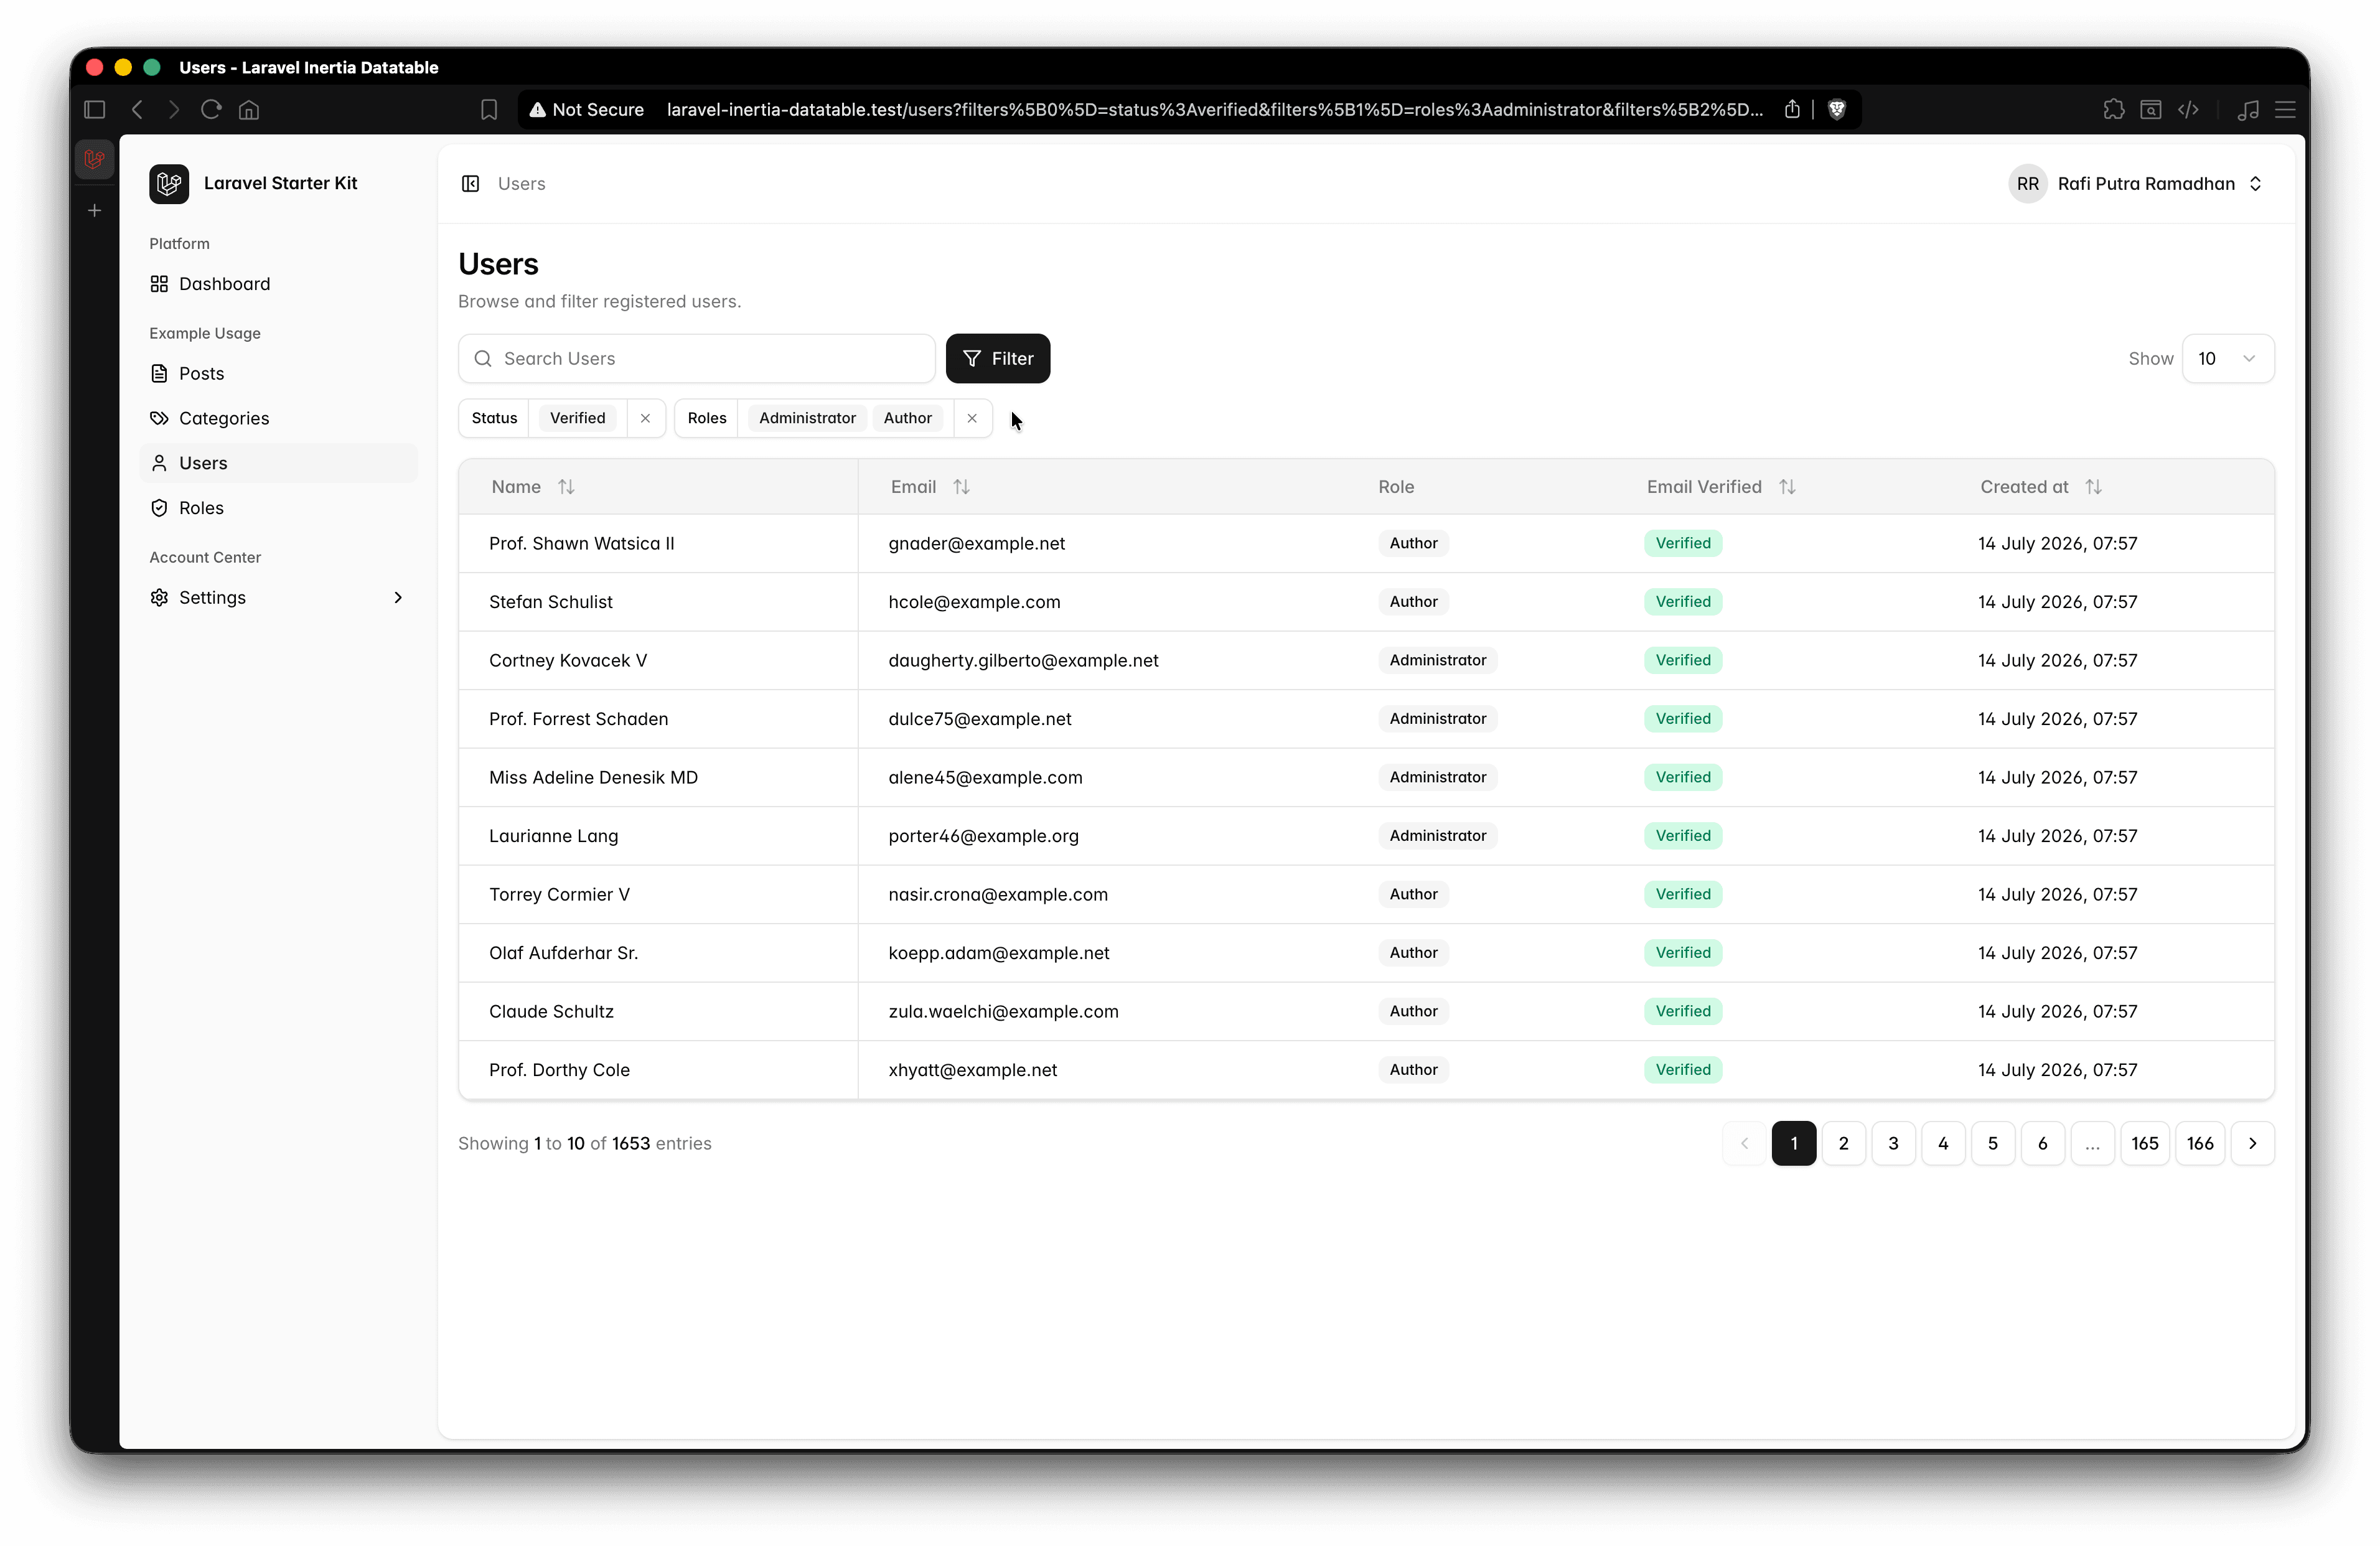
Task: Sort the table by Name column
Action: [x=566, y=487]
